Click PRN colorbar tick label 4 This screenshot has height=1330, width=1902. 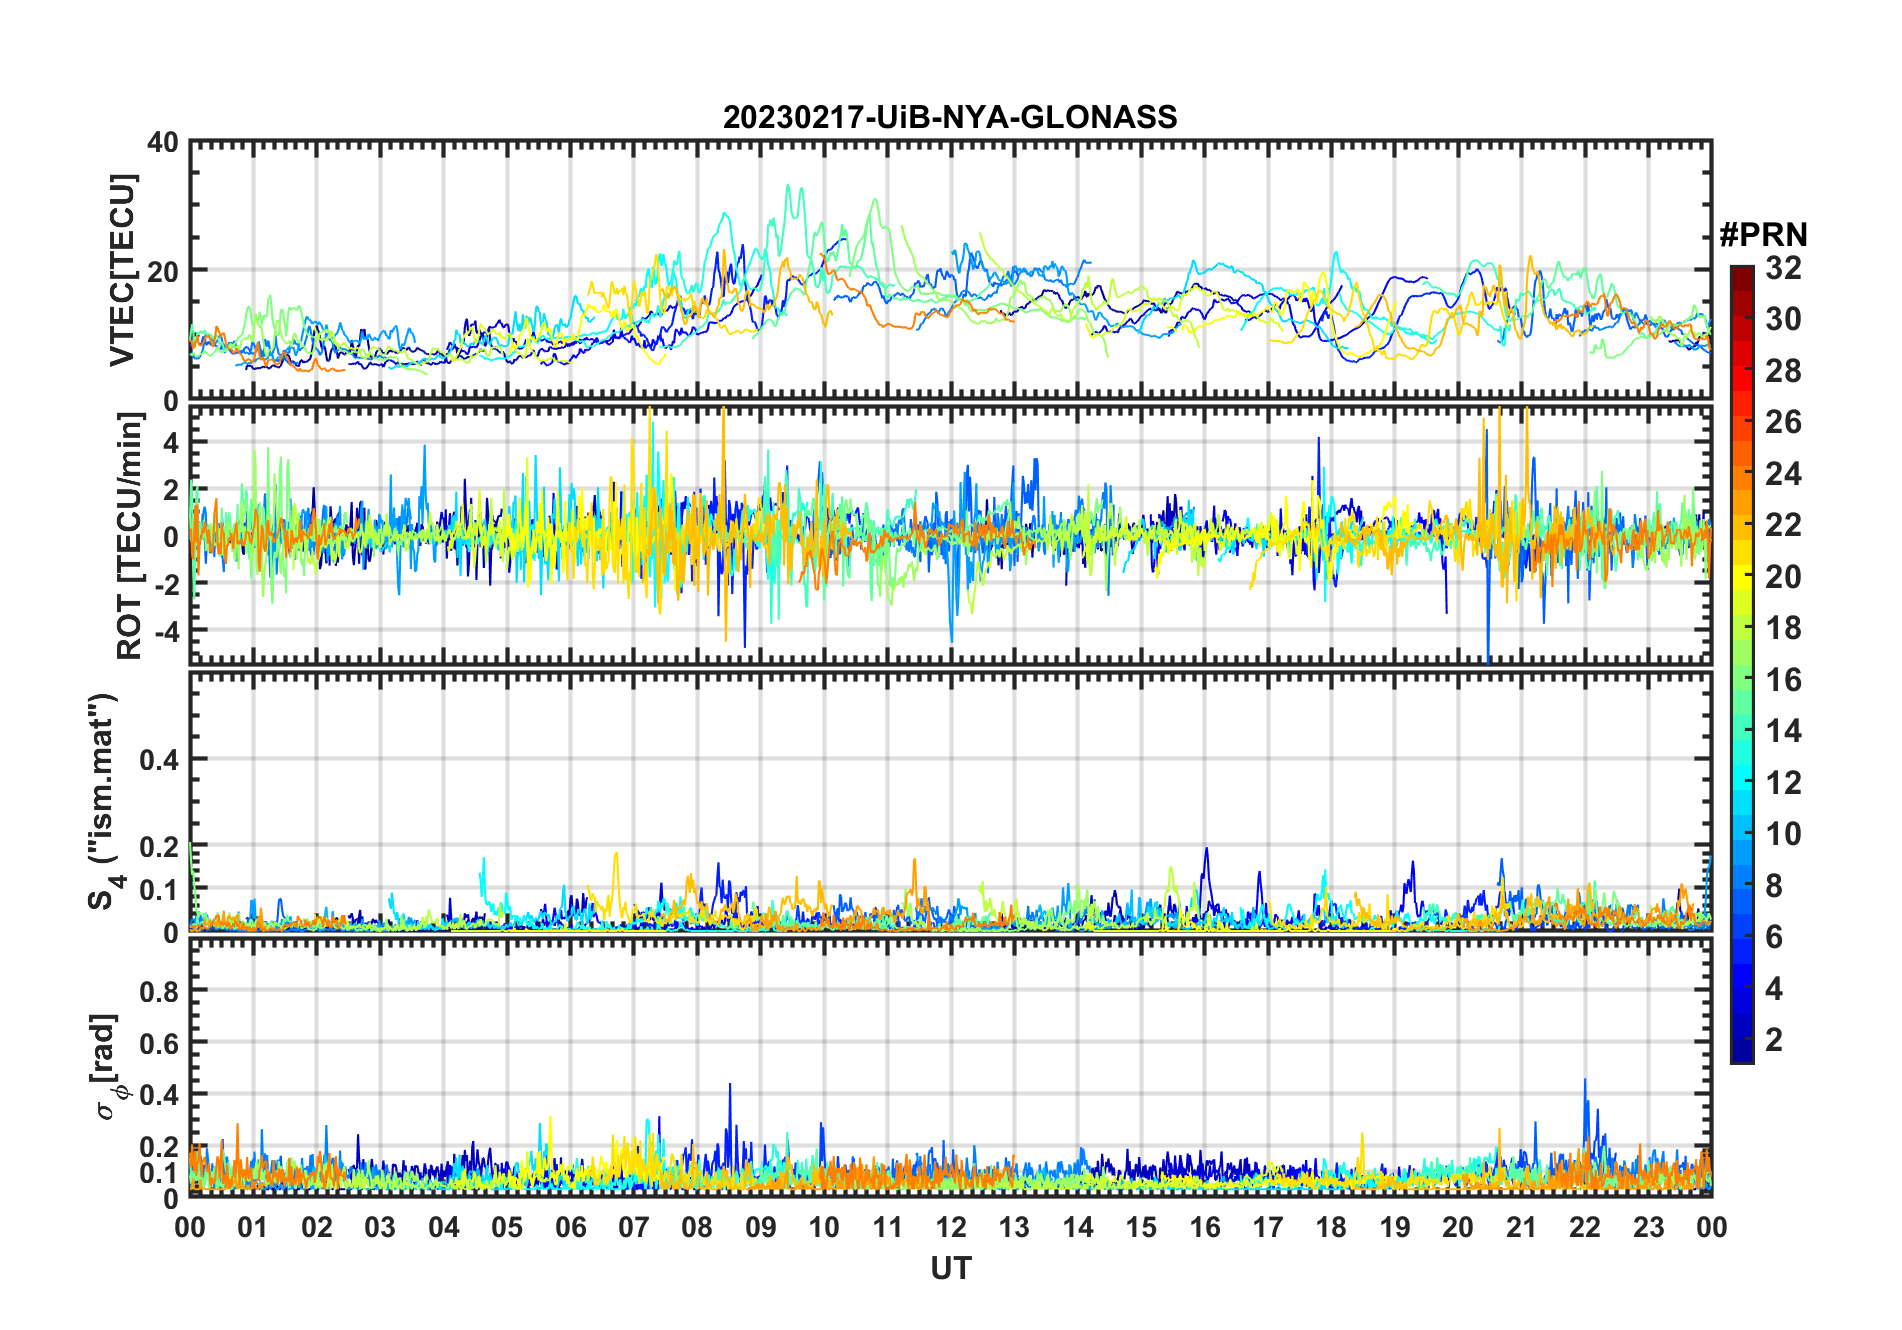tap(1775, 989)
